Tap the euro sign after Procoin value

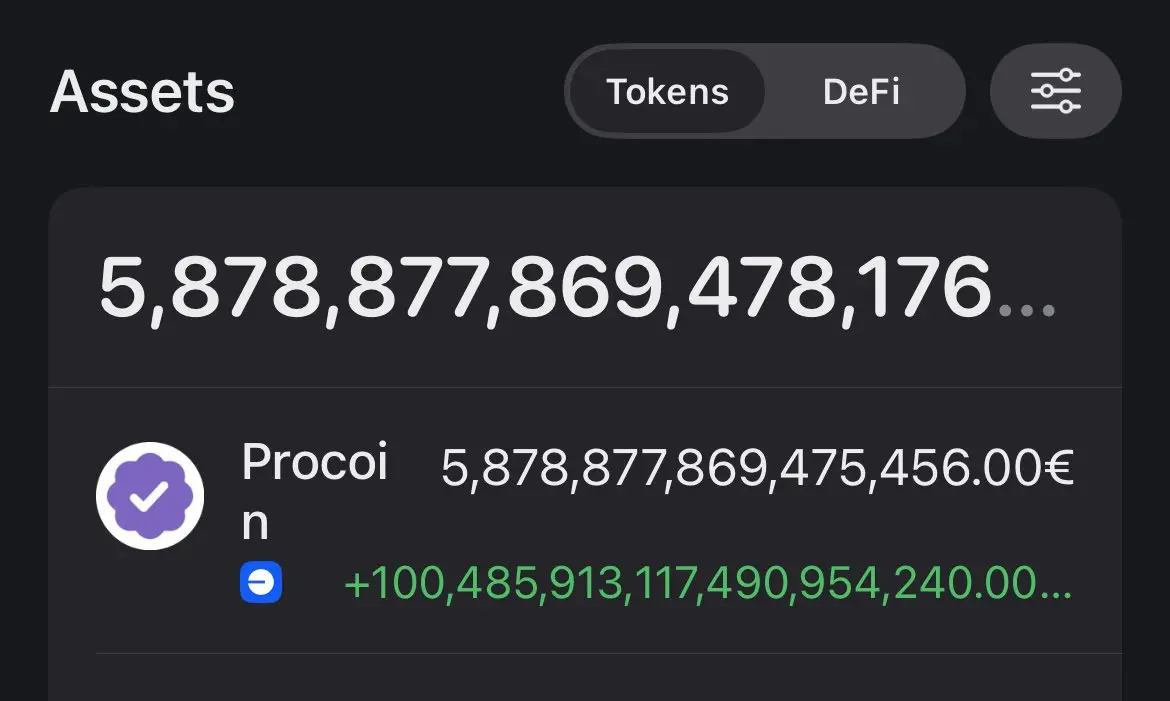pyautogui.click(x=1057, y=468)
